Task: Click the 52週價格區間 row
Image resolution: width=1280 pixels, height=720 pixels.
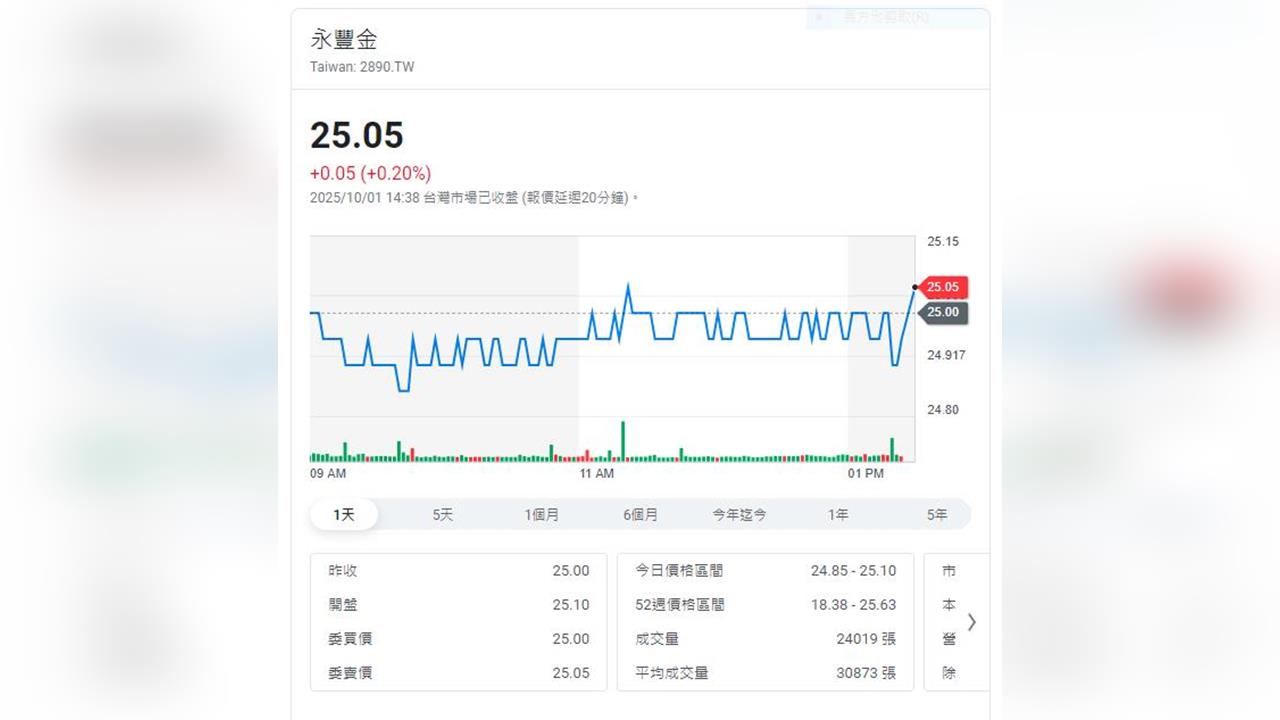Action: [x=765, y=605]
